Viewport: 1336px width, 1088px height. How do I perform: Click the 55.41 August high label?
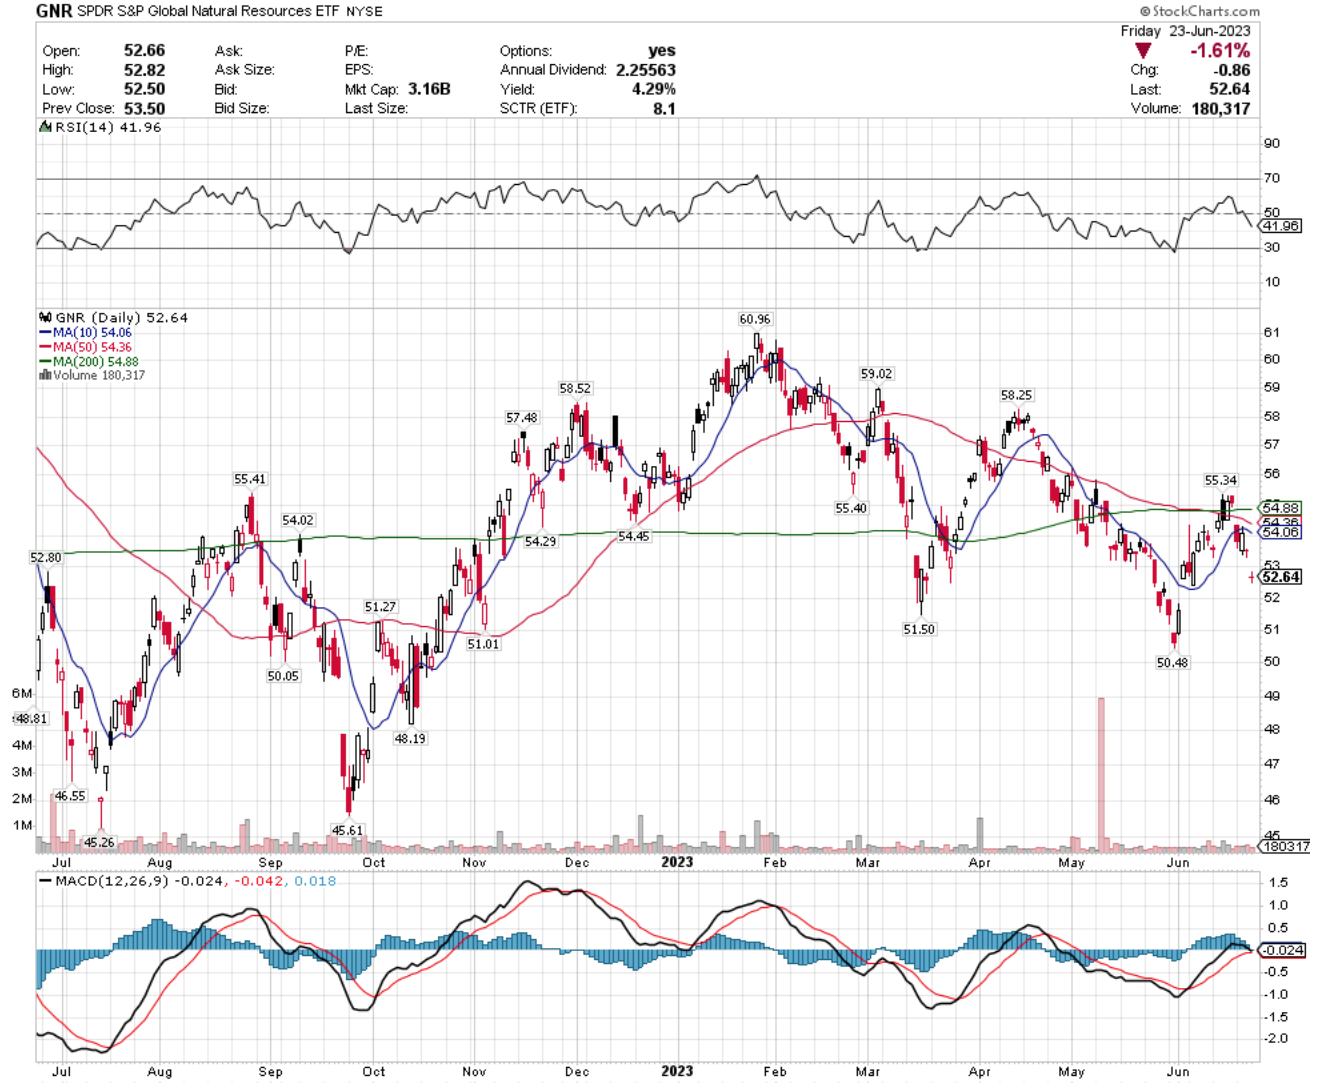pos(250,479)
